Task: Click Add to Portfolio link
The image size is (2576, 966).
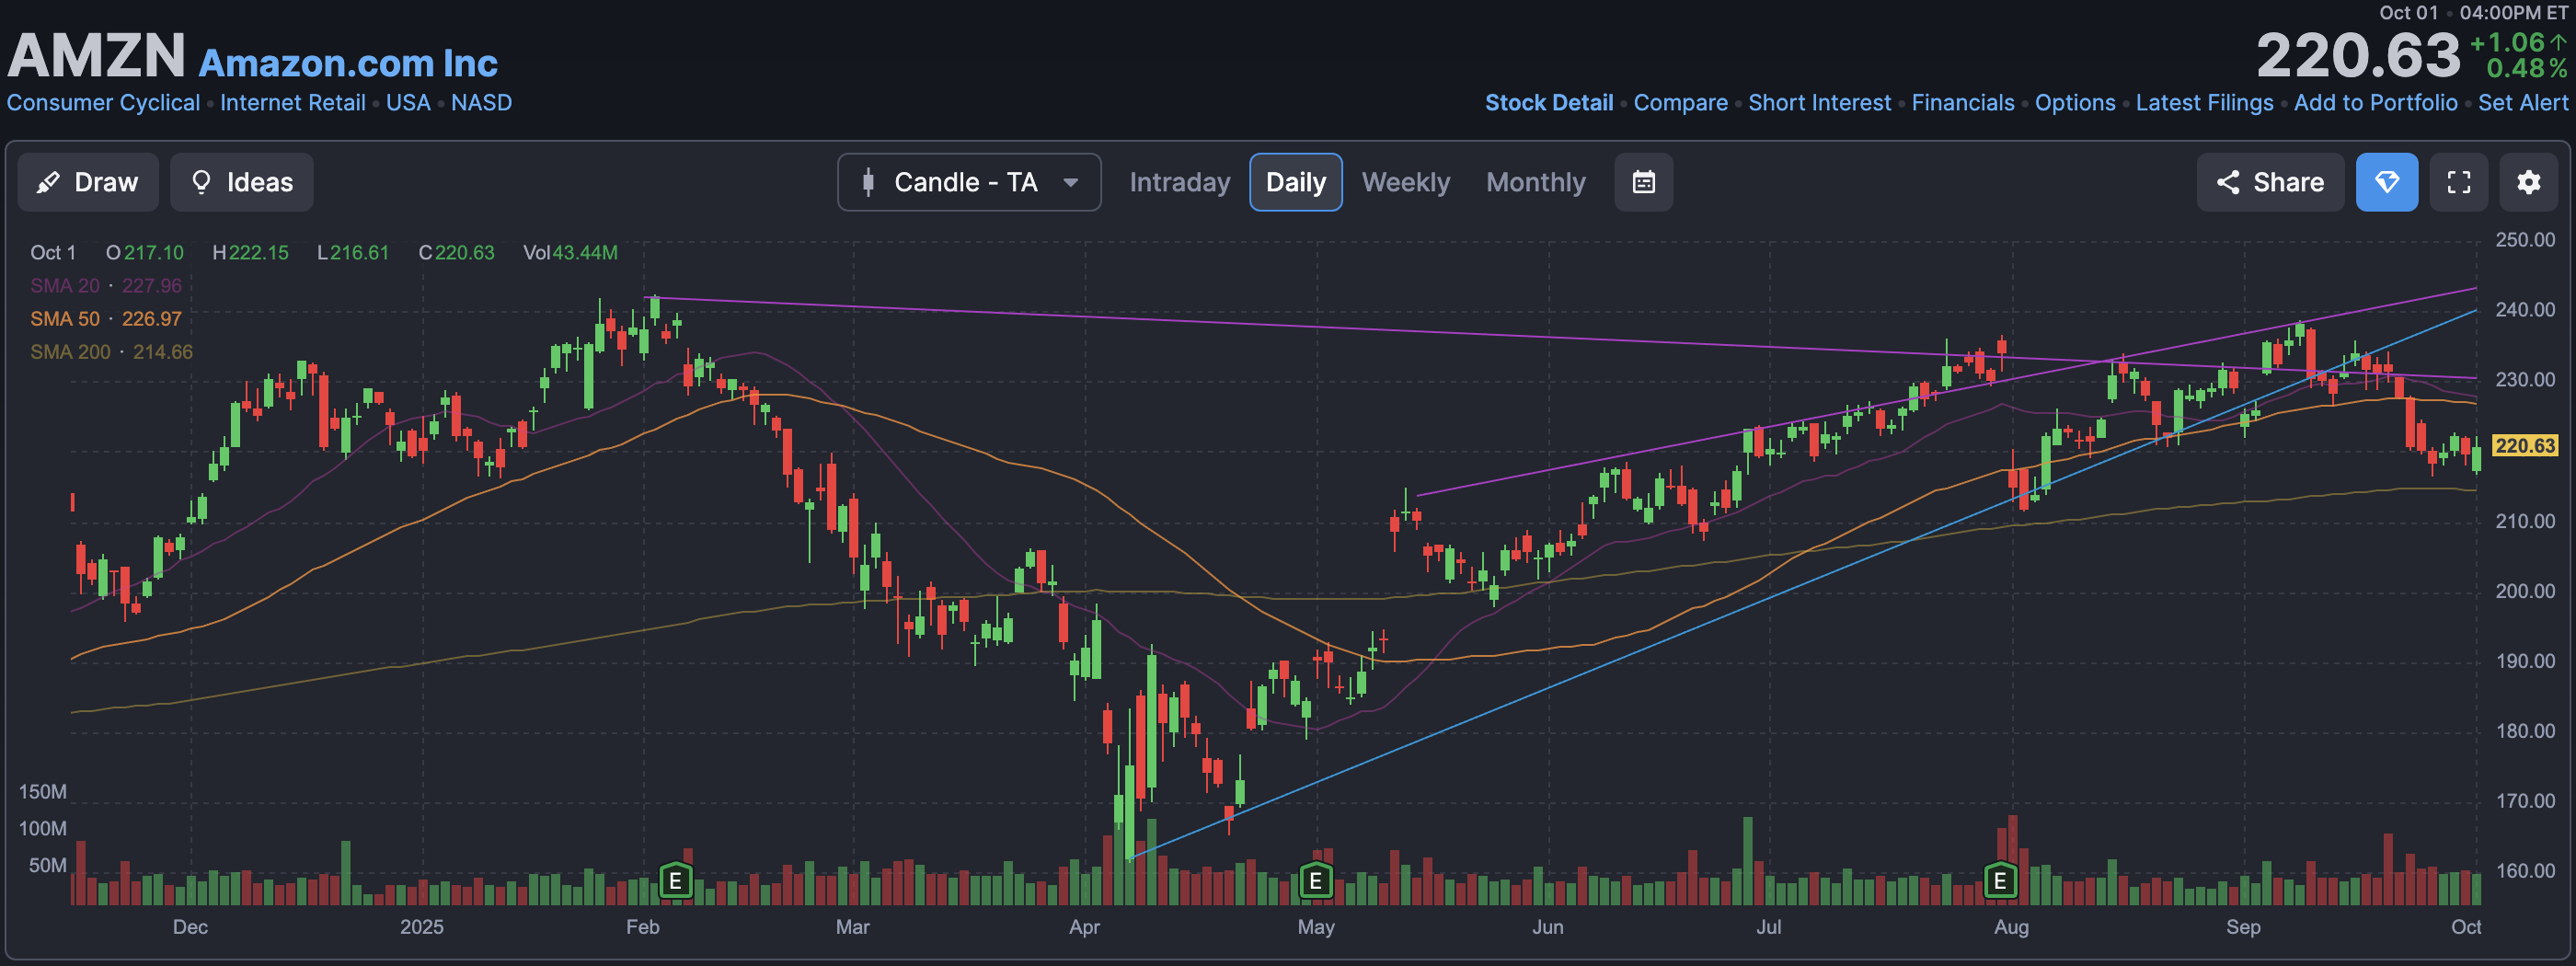Action: [x=2375, y=103]
